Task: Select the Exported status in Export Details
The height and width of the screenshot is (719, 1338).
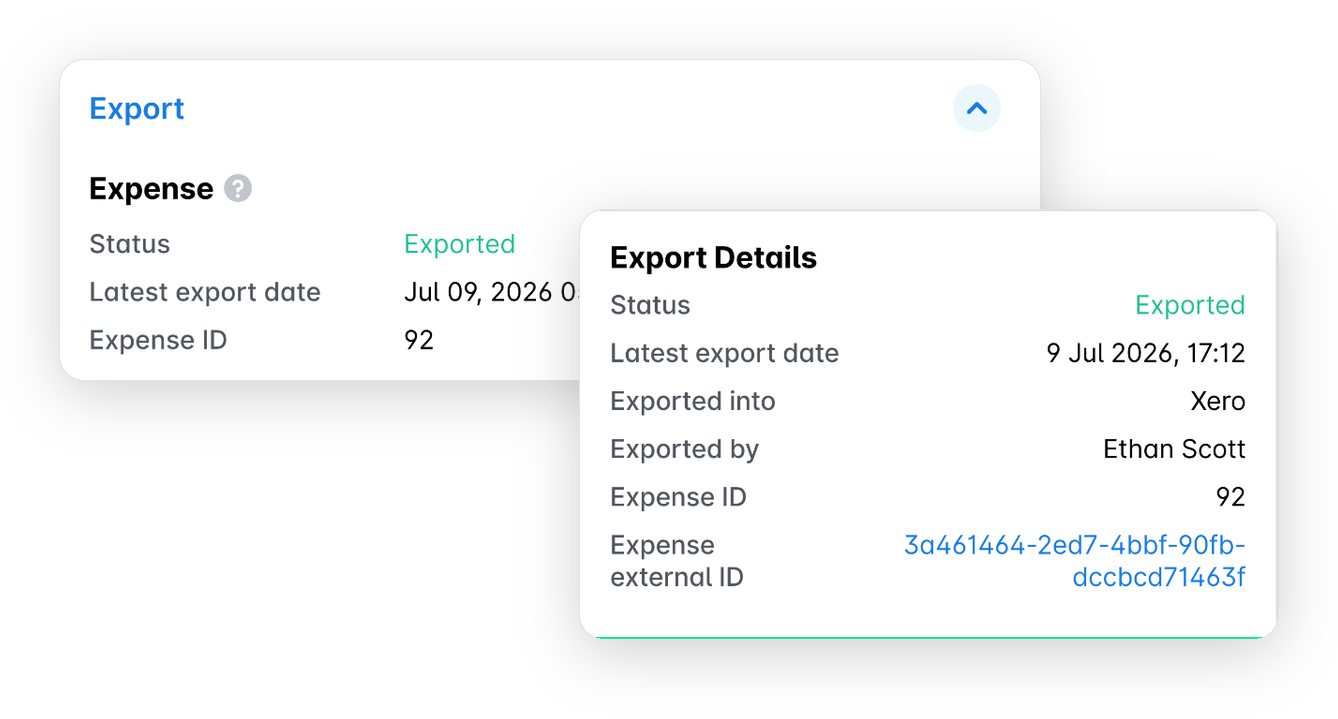Action: coord(1190,305)
